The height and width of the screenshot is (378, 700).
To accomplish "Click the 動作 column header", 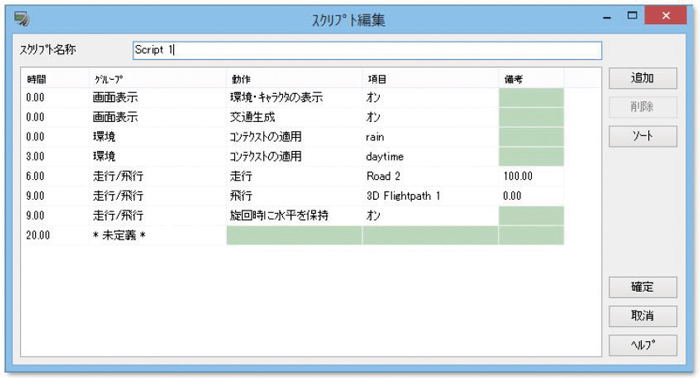I will tap(294, 79).
